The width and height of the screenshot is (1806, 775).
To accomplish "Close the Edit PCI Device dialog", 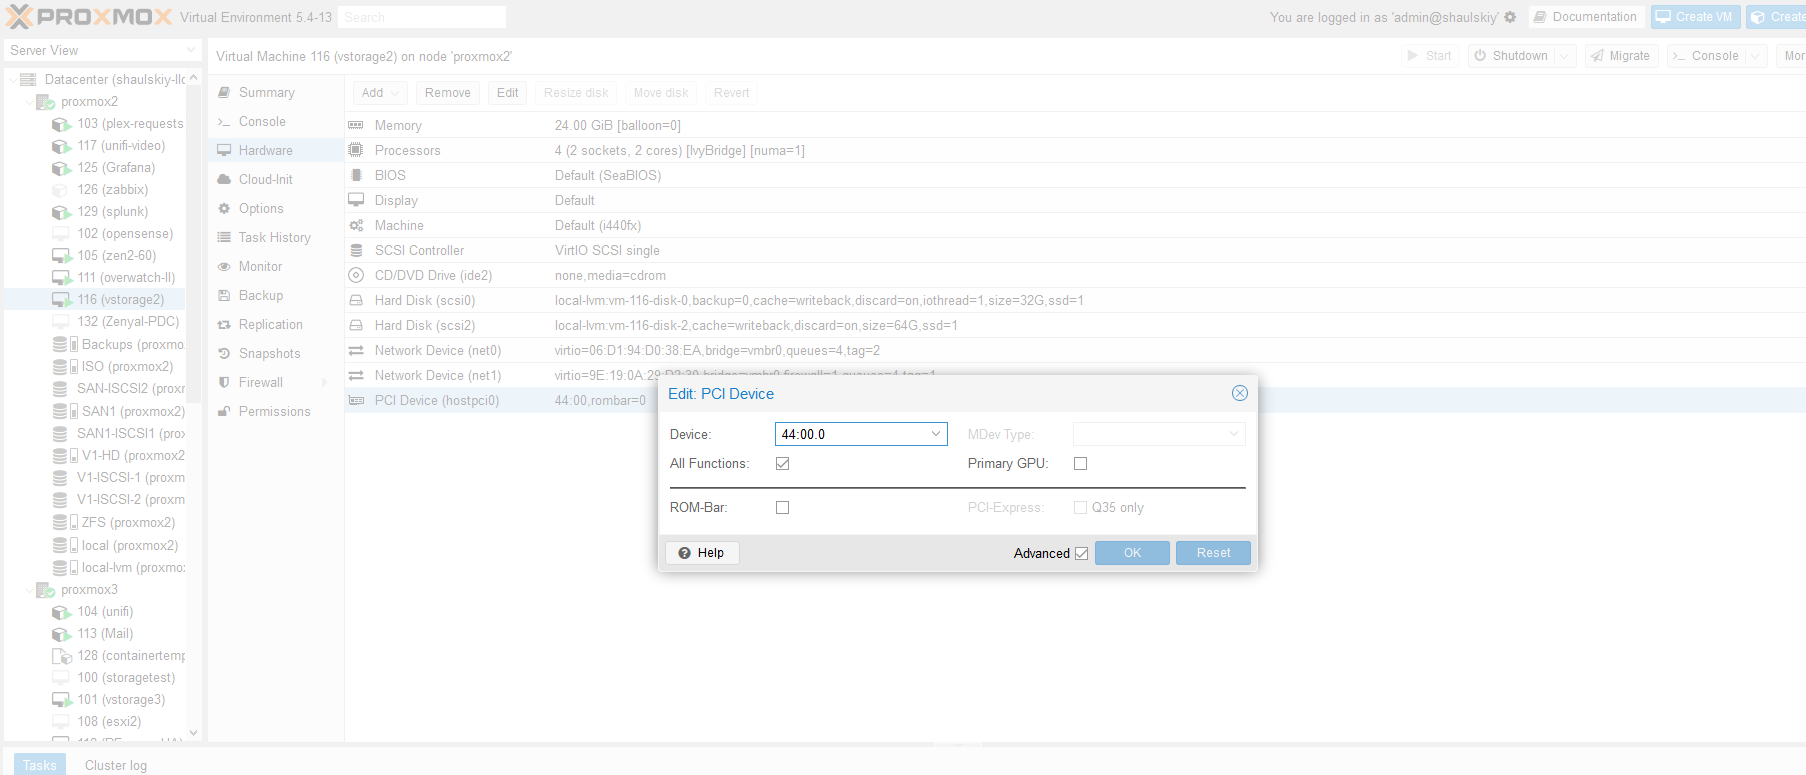I will [1240, 394].
